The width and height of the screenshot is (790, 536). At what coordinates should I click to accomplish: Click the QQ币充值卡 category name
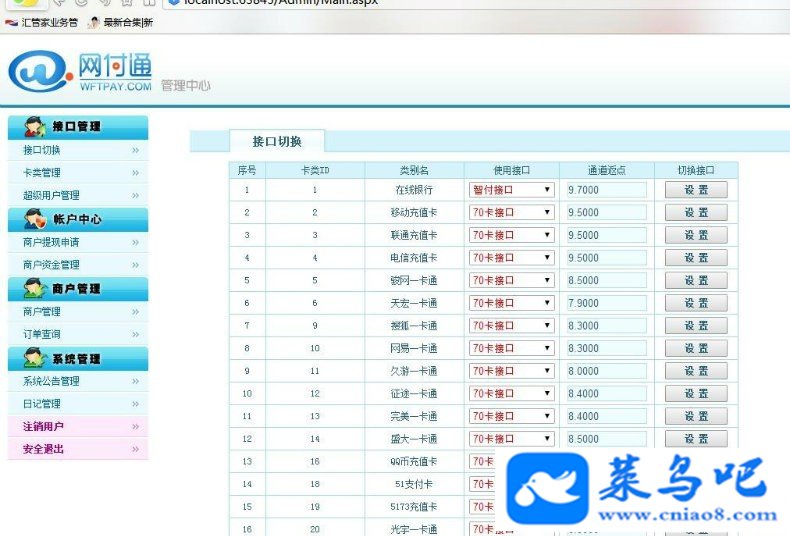[414, 461]
